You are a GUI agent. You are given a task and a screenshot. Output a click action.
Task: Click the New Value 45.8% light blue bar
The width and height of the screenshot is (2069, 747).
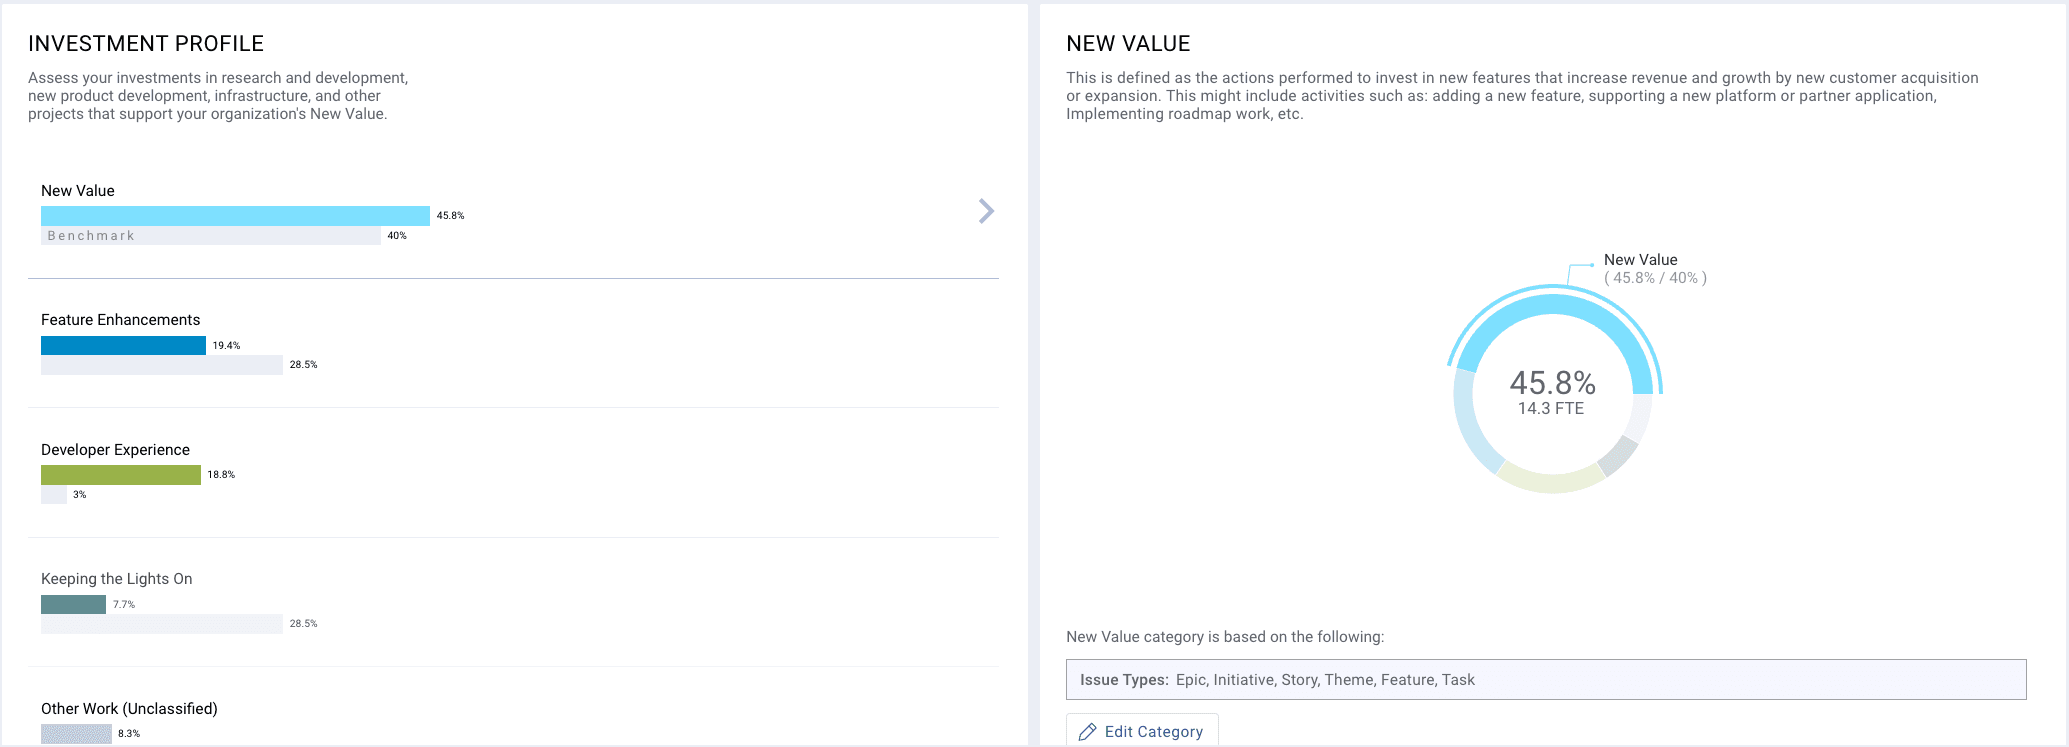click(x=235, y=216)
